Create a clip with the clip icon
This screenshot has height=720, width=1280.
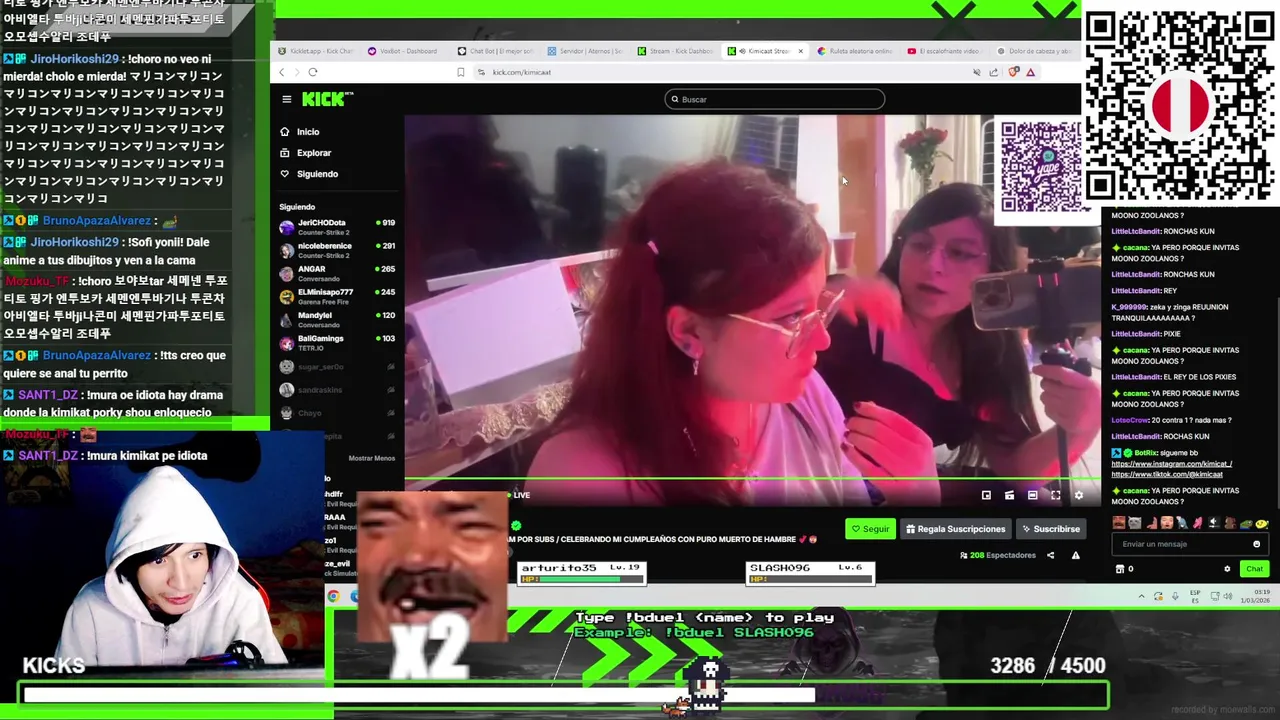point(1009,495)
